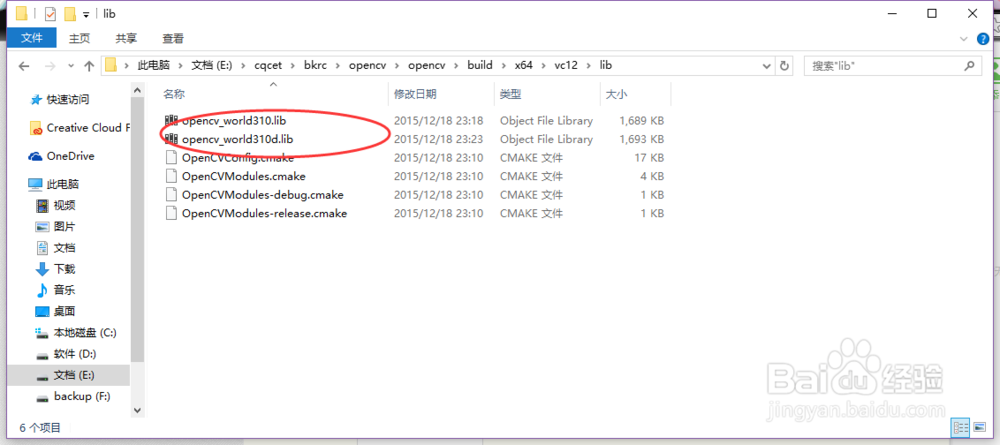Open 桌面 in the navigation pane
This screenshot has width=1000, height=445.
pyautogui.click(x=64, y=311)
